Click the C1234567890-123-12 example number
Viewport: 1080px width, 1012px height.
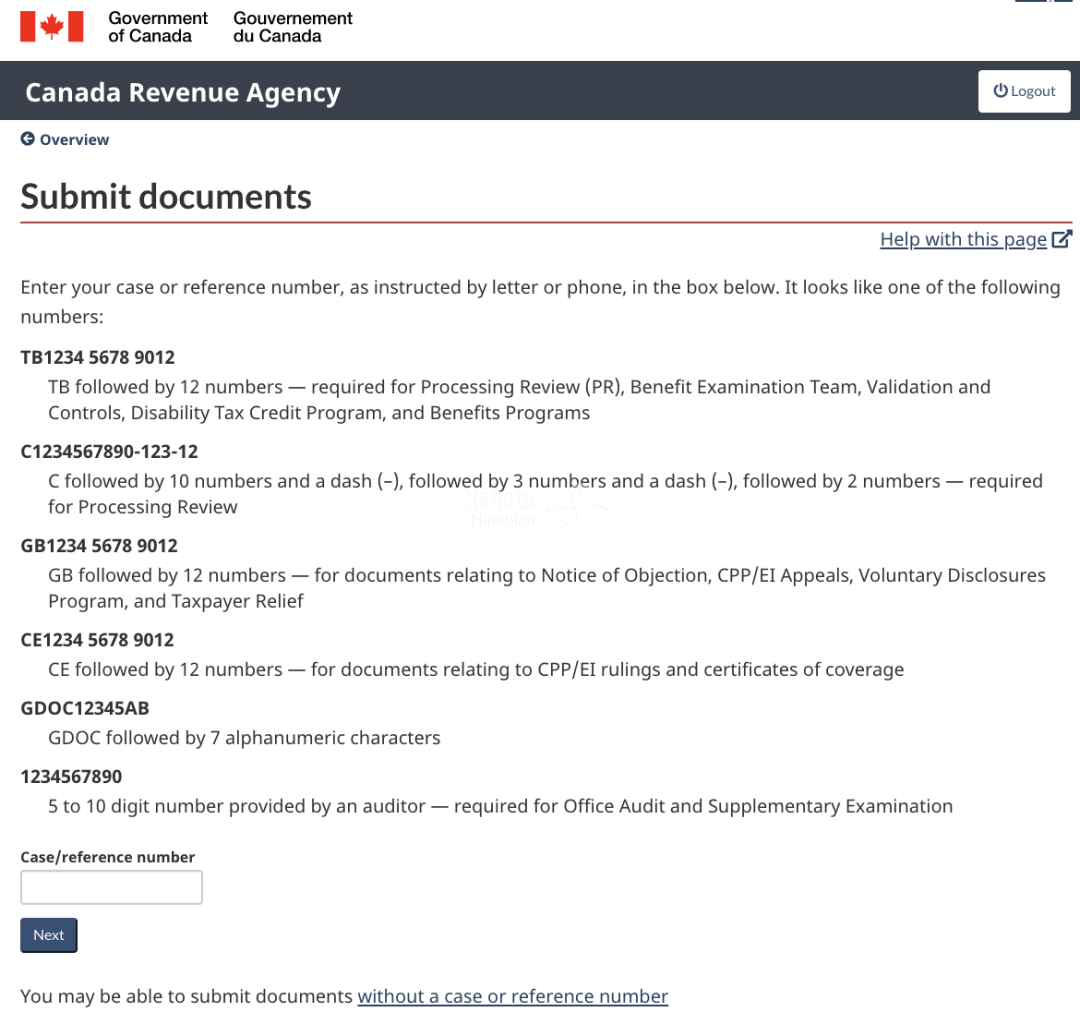pos(109,451)
